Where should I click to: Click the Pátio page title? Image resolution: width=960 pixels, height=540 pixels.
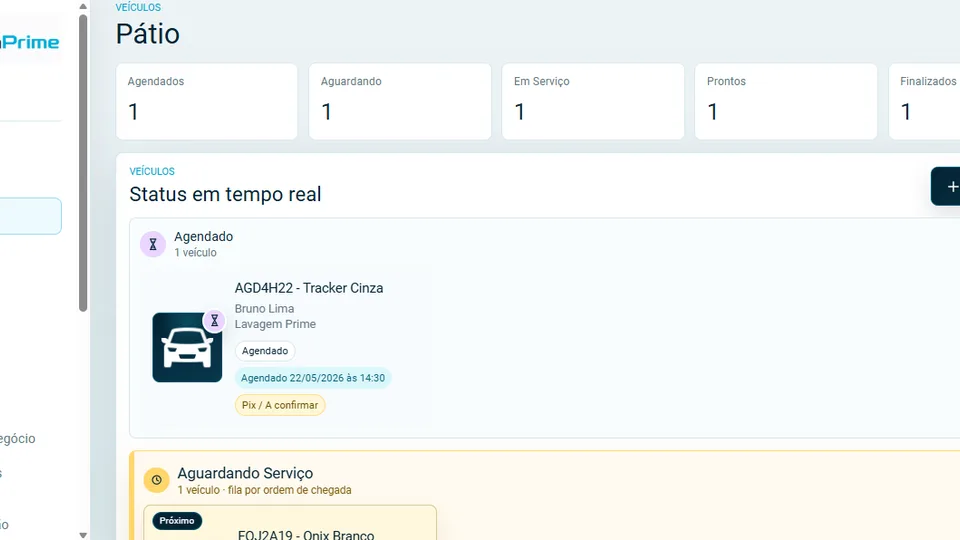[x=148, y=34]
